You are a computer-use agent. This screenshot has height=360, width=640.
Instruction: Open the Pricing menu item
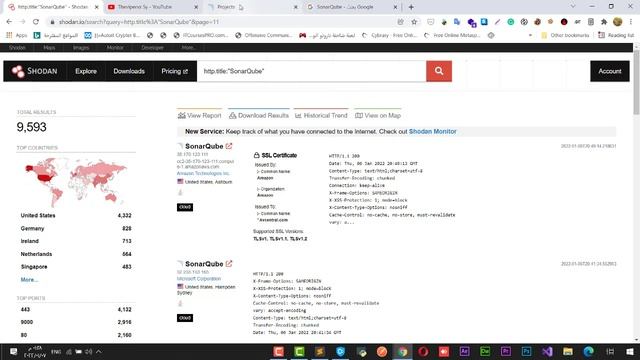174,71
